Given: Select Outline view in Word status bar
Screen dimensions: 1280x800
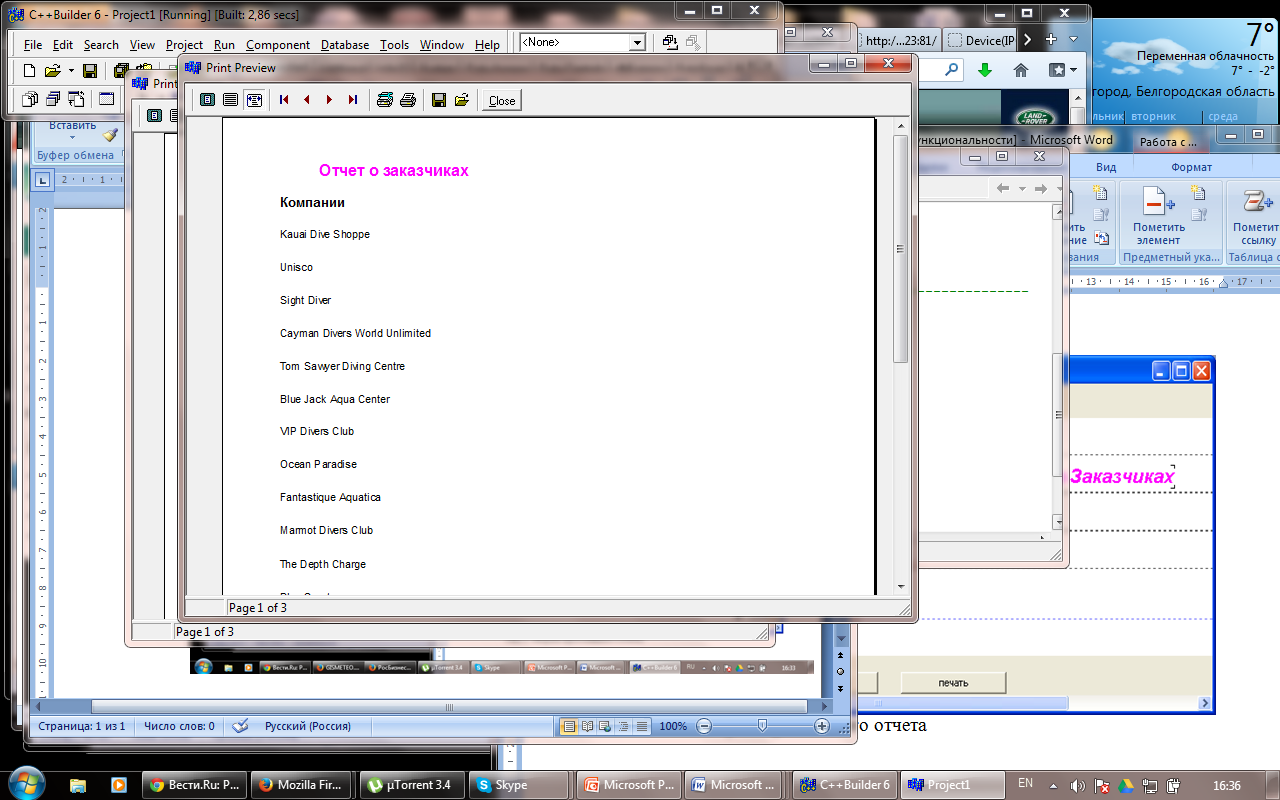Looking at the screenshot, I should pyautogui.click(x=623, y=726).
